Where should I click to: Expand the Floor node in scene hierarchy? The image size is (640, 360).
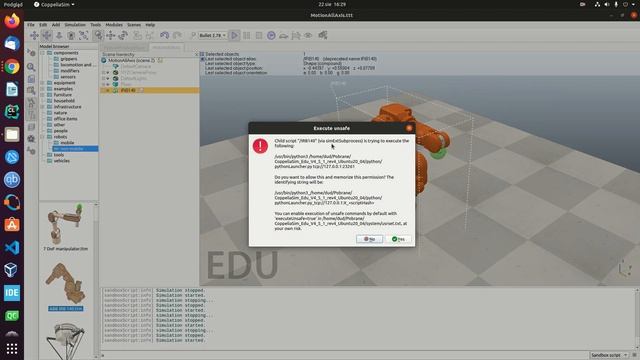point(108,84)
